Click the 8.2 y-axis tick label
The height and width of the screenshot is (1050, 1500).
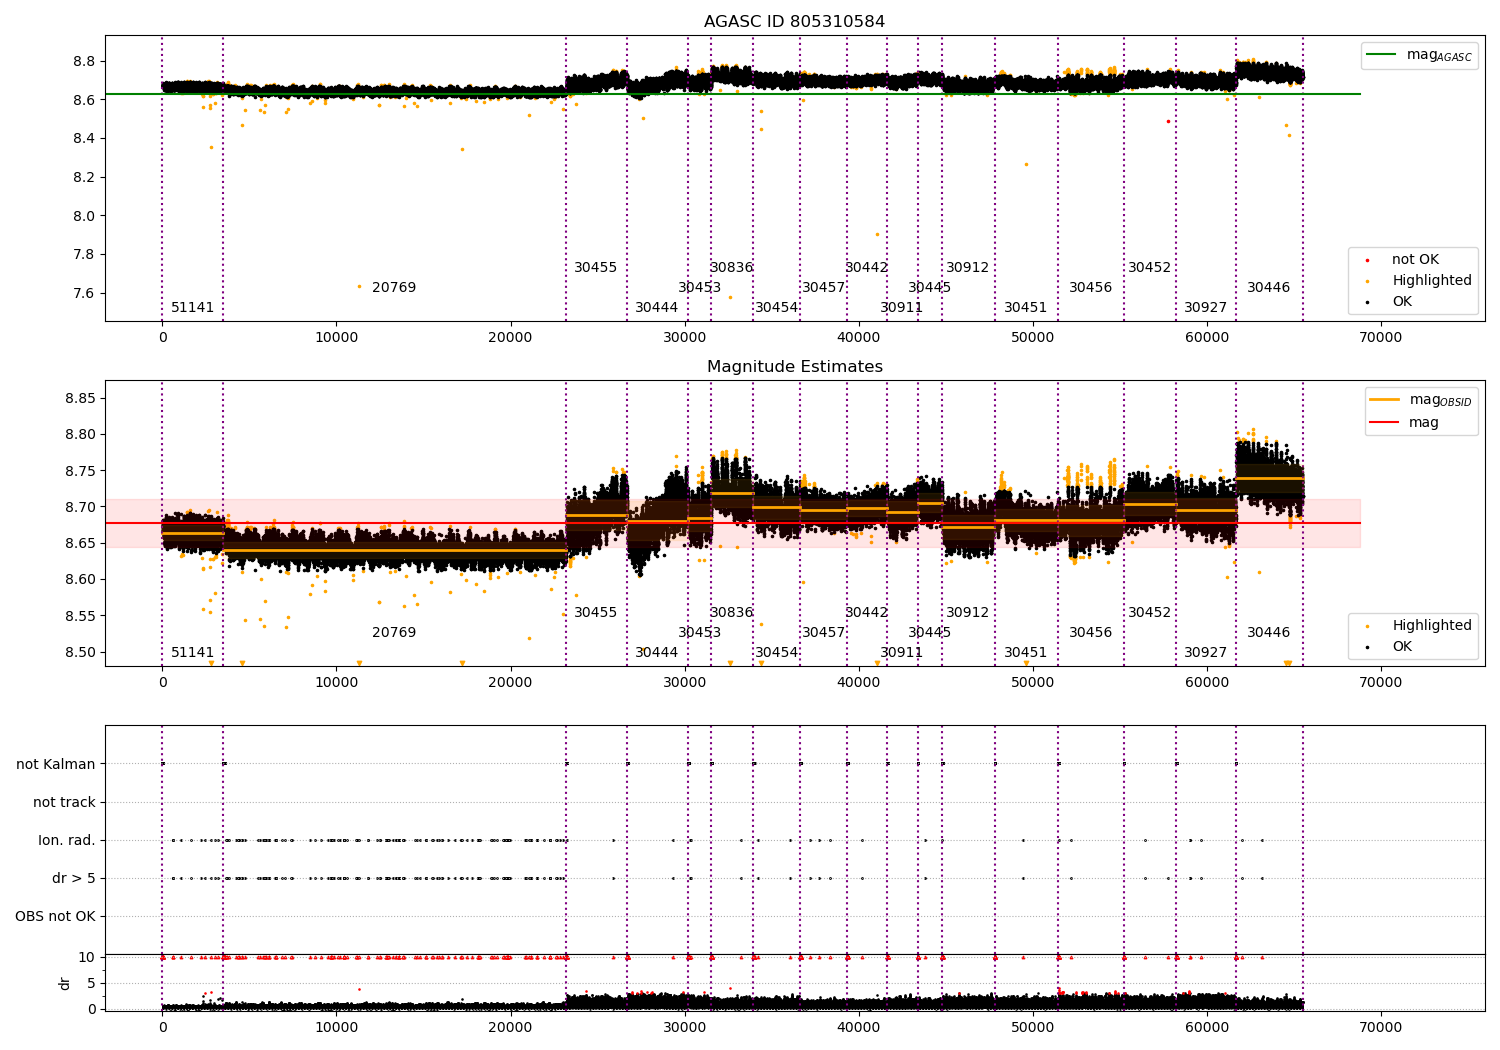84,177
